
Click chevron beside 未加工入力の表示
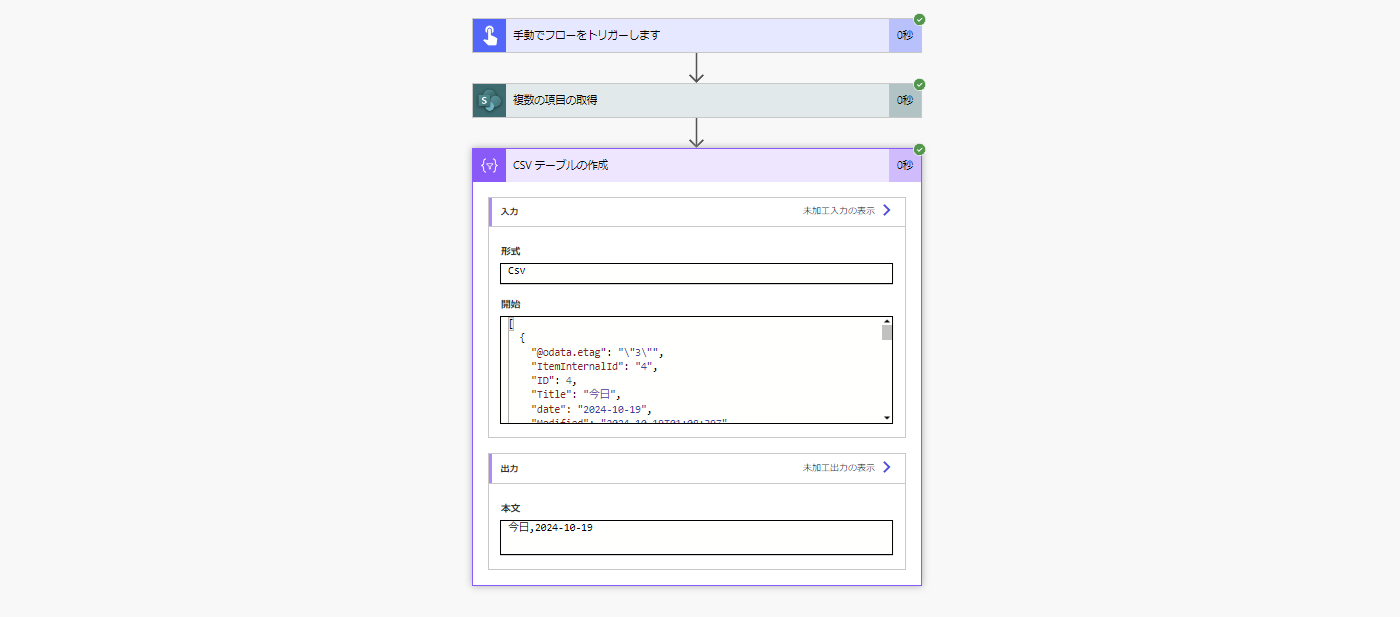point(884,211)
